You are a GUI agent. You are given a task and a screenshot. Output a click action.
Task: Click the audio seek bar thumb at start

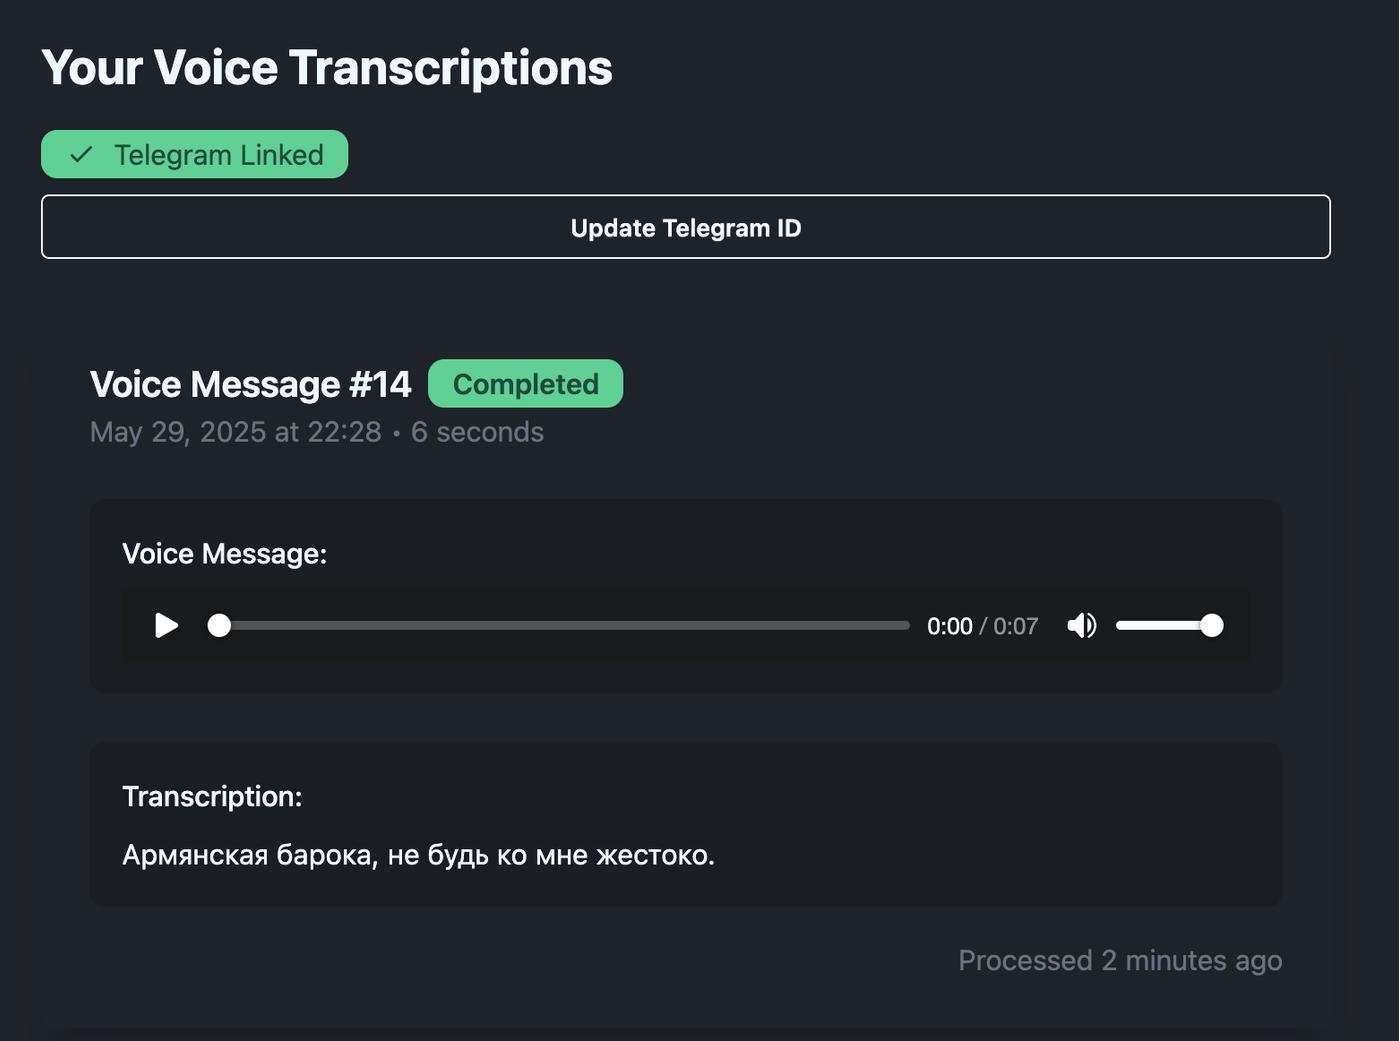click(219, 626)
